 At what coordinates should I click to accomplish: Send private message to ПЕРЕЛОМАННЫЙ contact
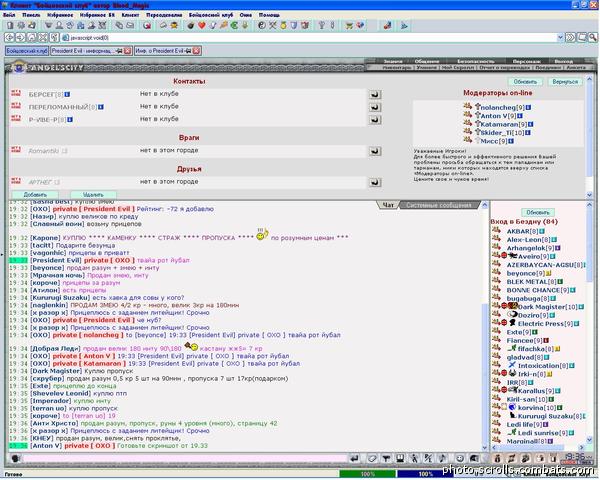point(375,107)
